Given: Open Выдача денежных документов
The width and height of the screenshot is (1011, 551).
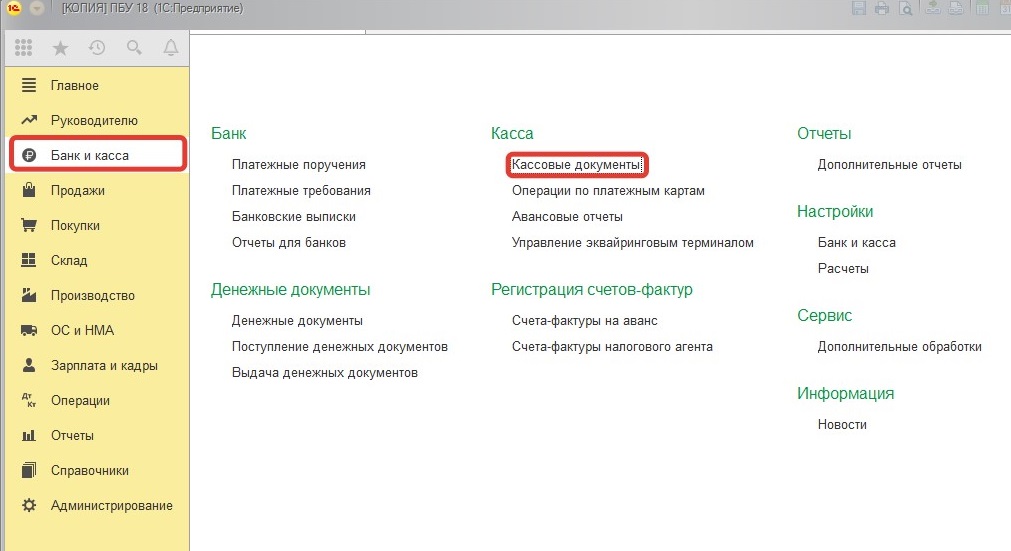Looking at the screenshot, I should (325, 372).
